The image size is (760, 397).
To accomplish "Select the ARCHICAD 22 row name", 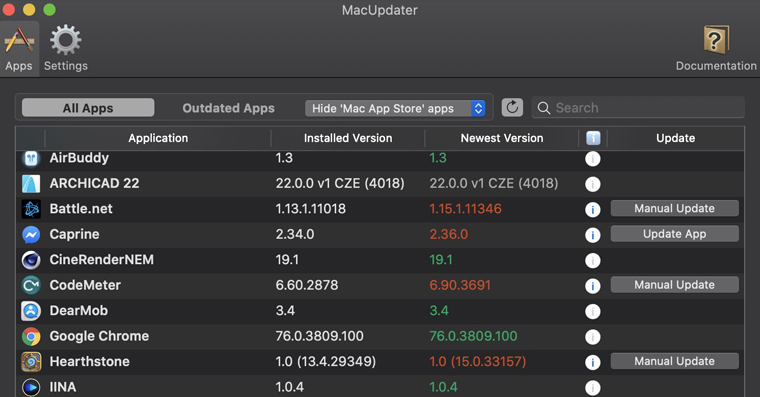I will click(x=95, y=183).
